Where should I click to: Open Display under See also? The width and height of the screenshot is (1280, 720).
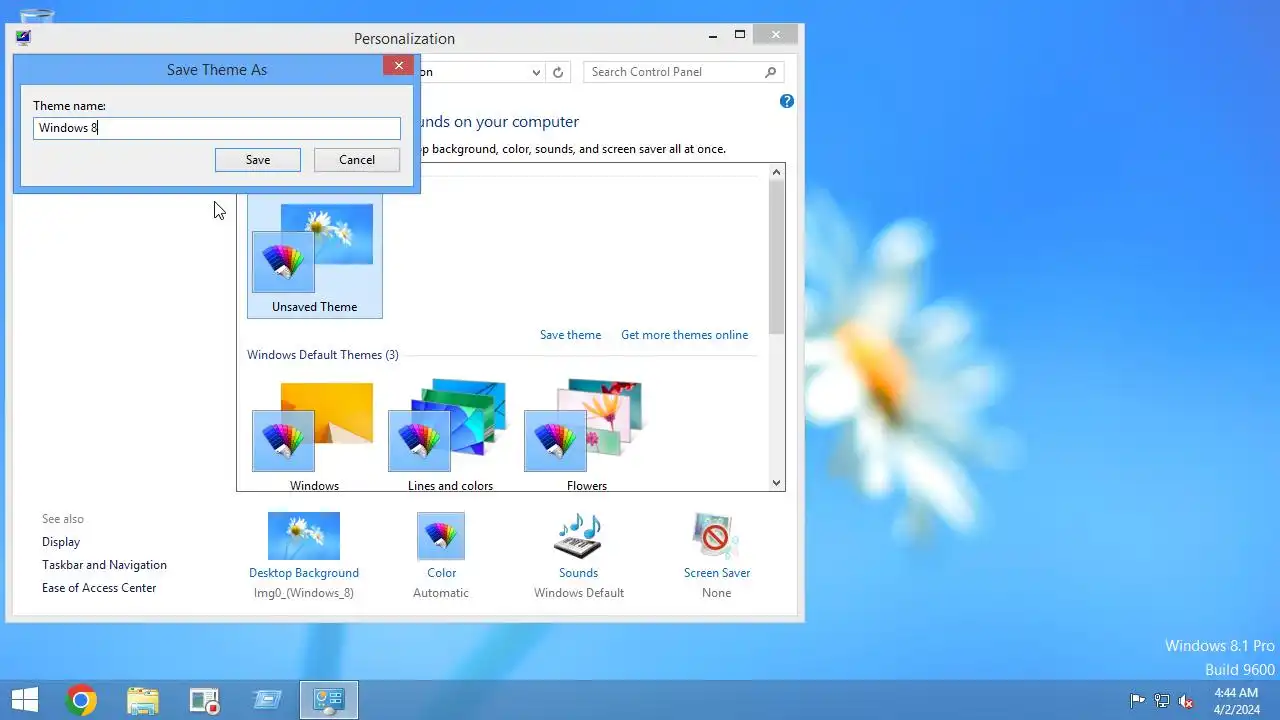[x=61, y=542]
